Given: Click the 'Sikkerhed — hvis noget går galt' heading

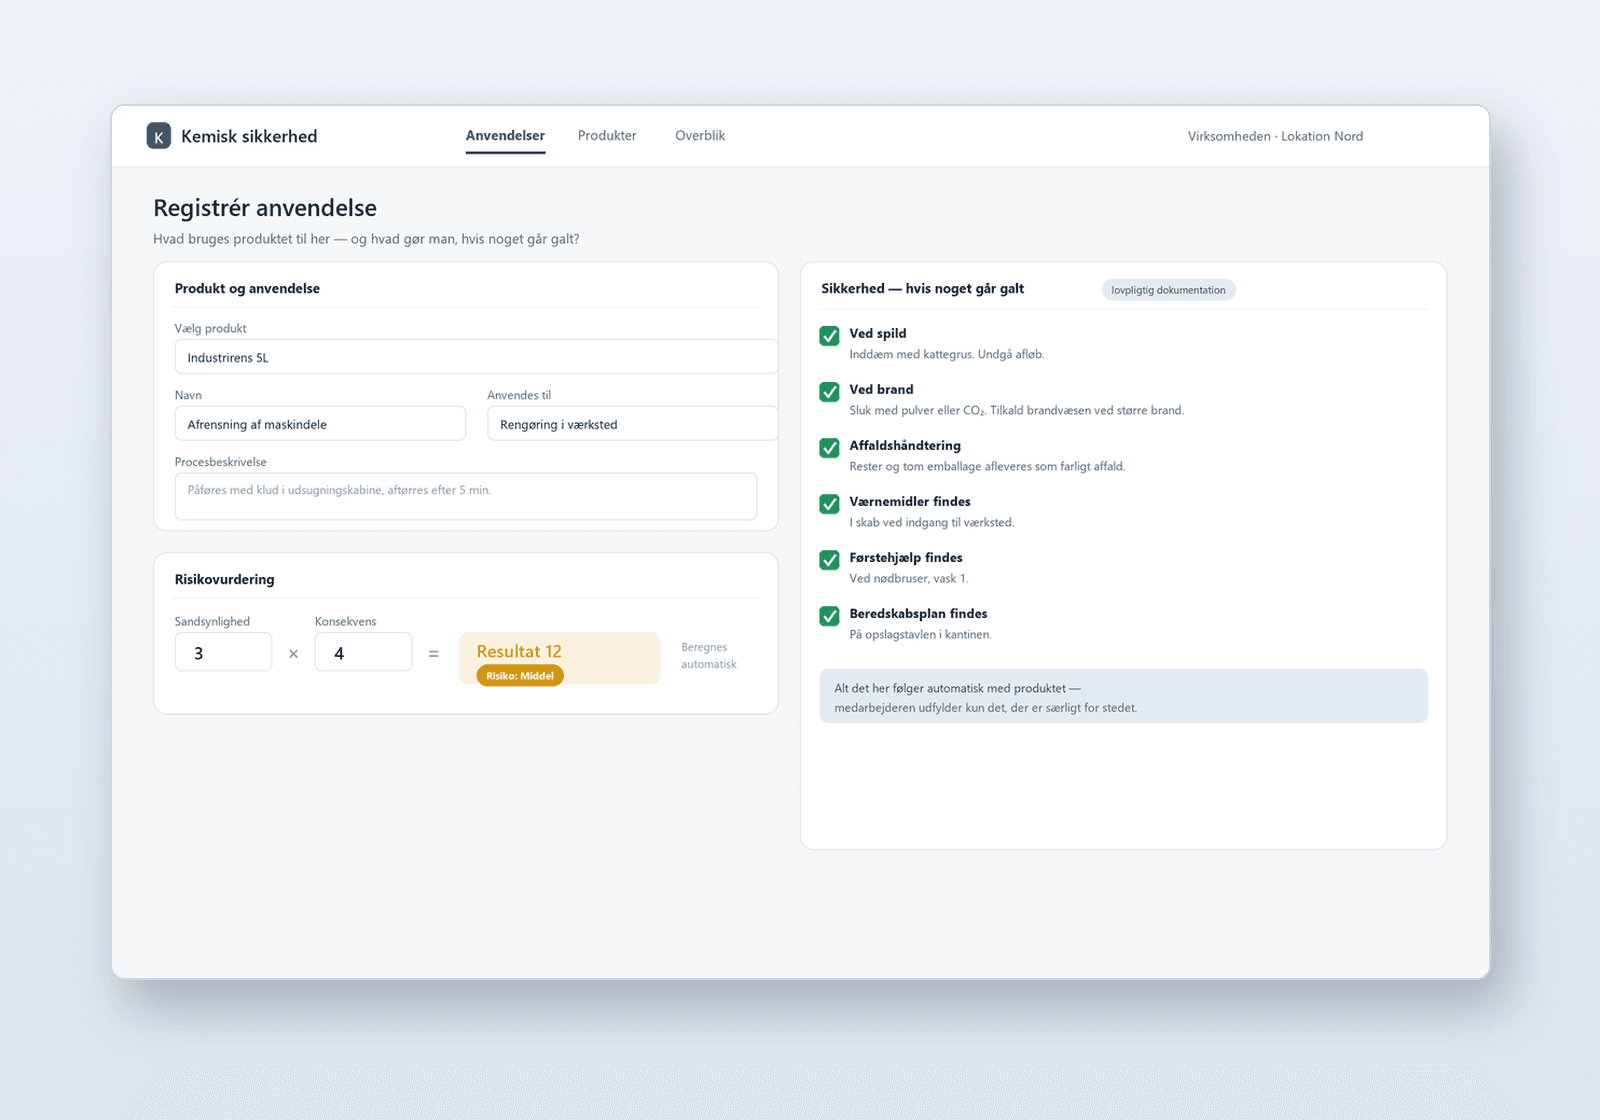Looking at the screenshot, I should coord(922,288).
